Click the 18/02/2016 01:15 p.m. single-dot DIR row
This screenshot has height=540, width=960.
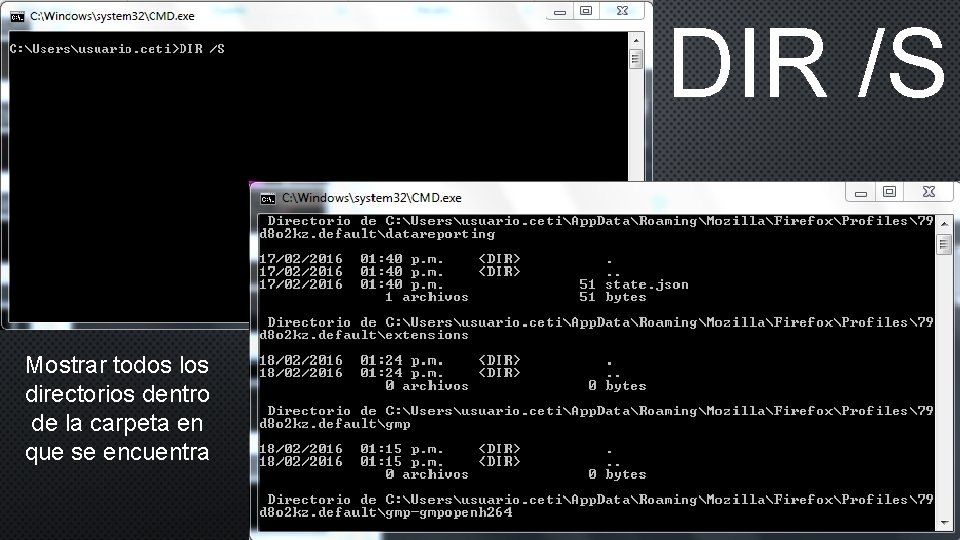(x=436, y=449)
